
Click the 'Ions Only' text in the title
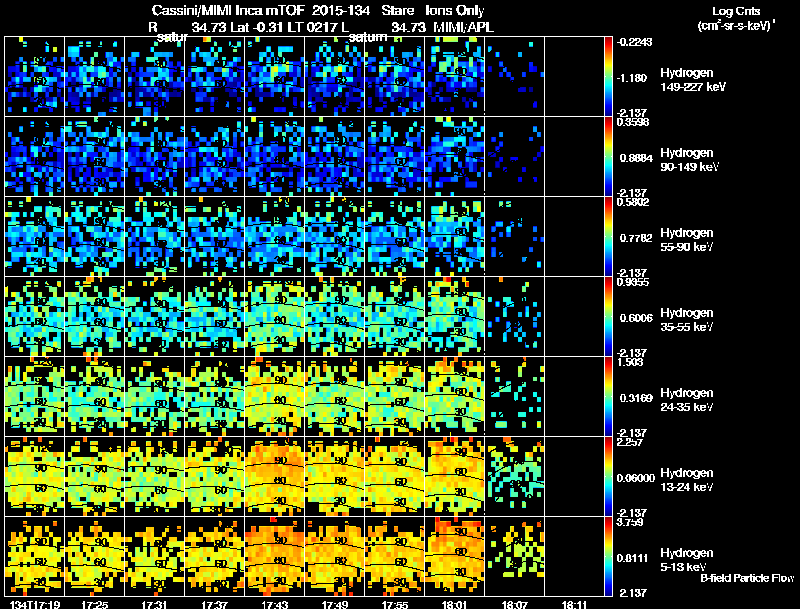(x=455, y=11)
